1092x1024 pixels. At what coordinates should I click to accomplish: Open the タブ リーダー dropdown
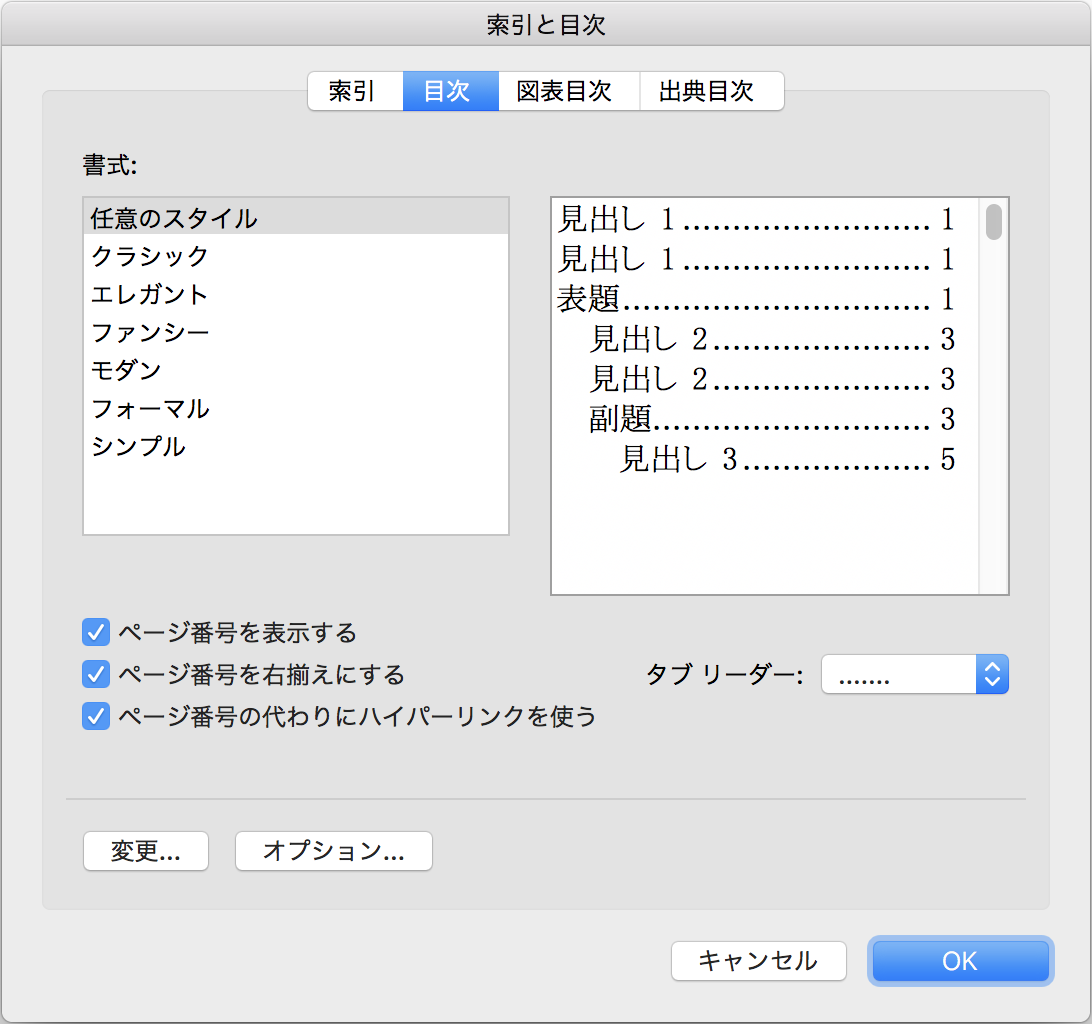click(x=914, y=675)
